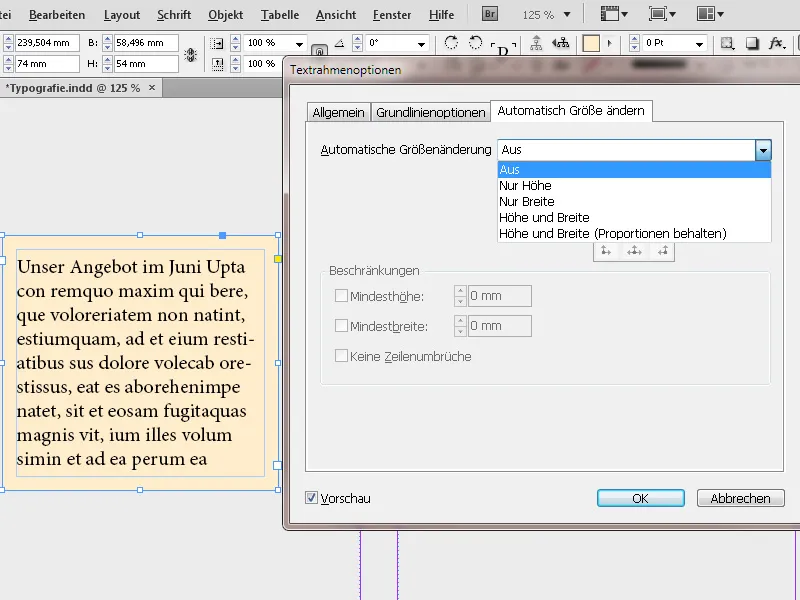Click Abbrechen to cancel the dialog

(740, 498)
